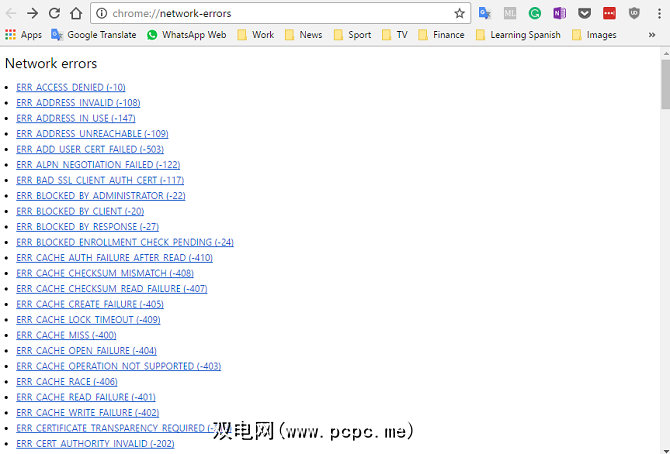The width and height of the screenshot is (670, 454).
Task: Open ERR_CERT_AUTHORITY_INVALID (-202) link
Action: click(x=95, y=444)
